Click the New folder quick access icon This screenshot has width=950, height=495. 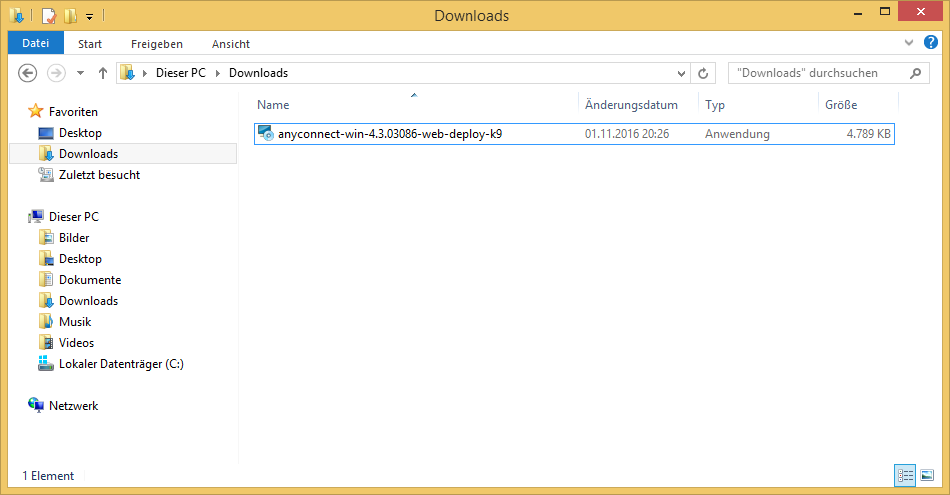point(70,16)
